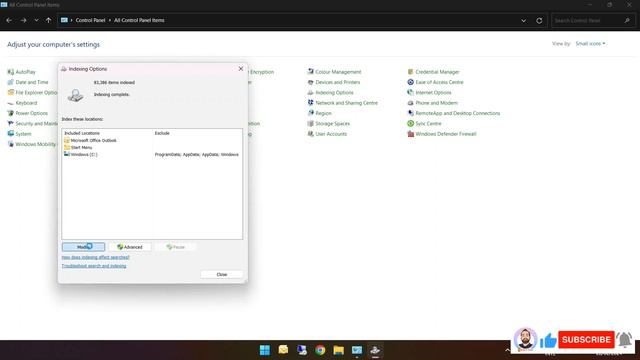Go forward in Control Panel navigation
640x360 pixels.
click(23, 20)
